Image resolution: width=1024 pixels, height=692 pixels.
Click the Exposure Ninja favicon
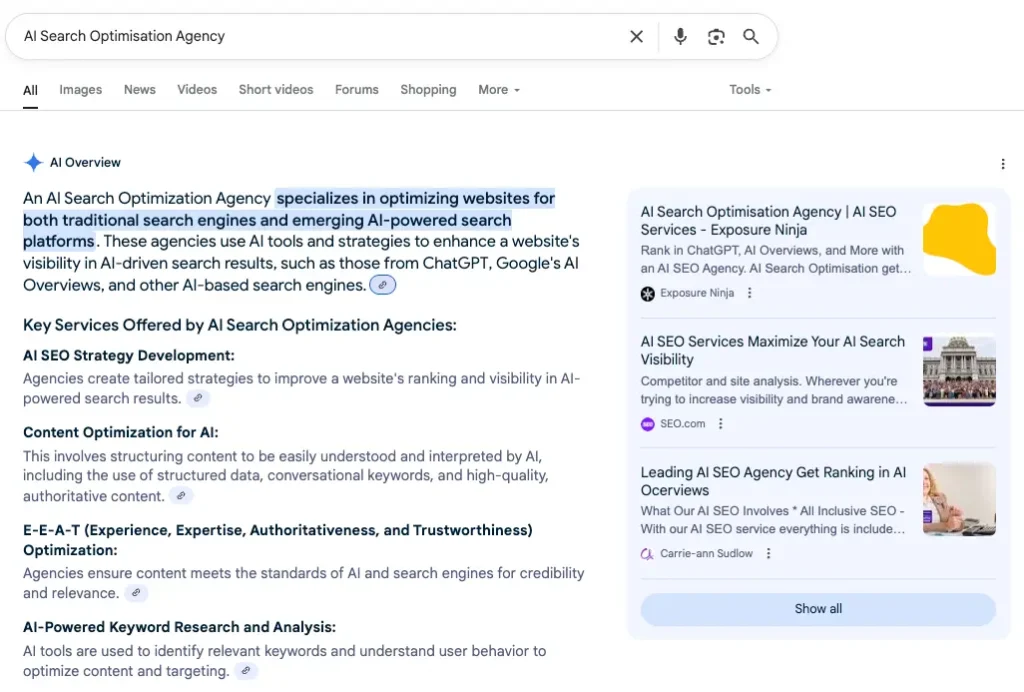[647, 294]
